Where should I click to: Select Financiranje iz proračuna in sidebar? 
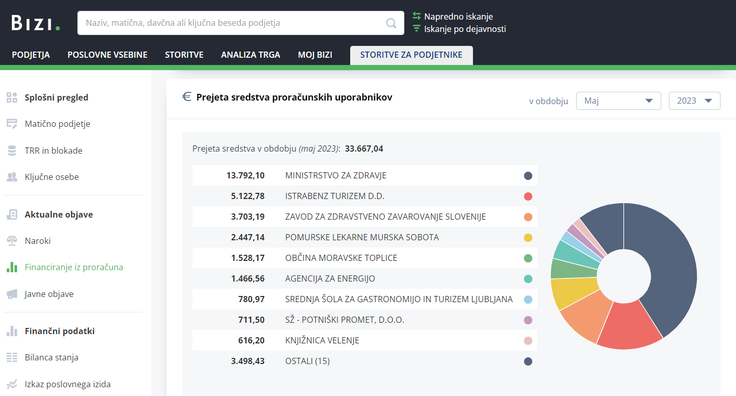(74, 267)
